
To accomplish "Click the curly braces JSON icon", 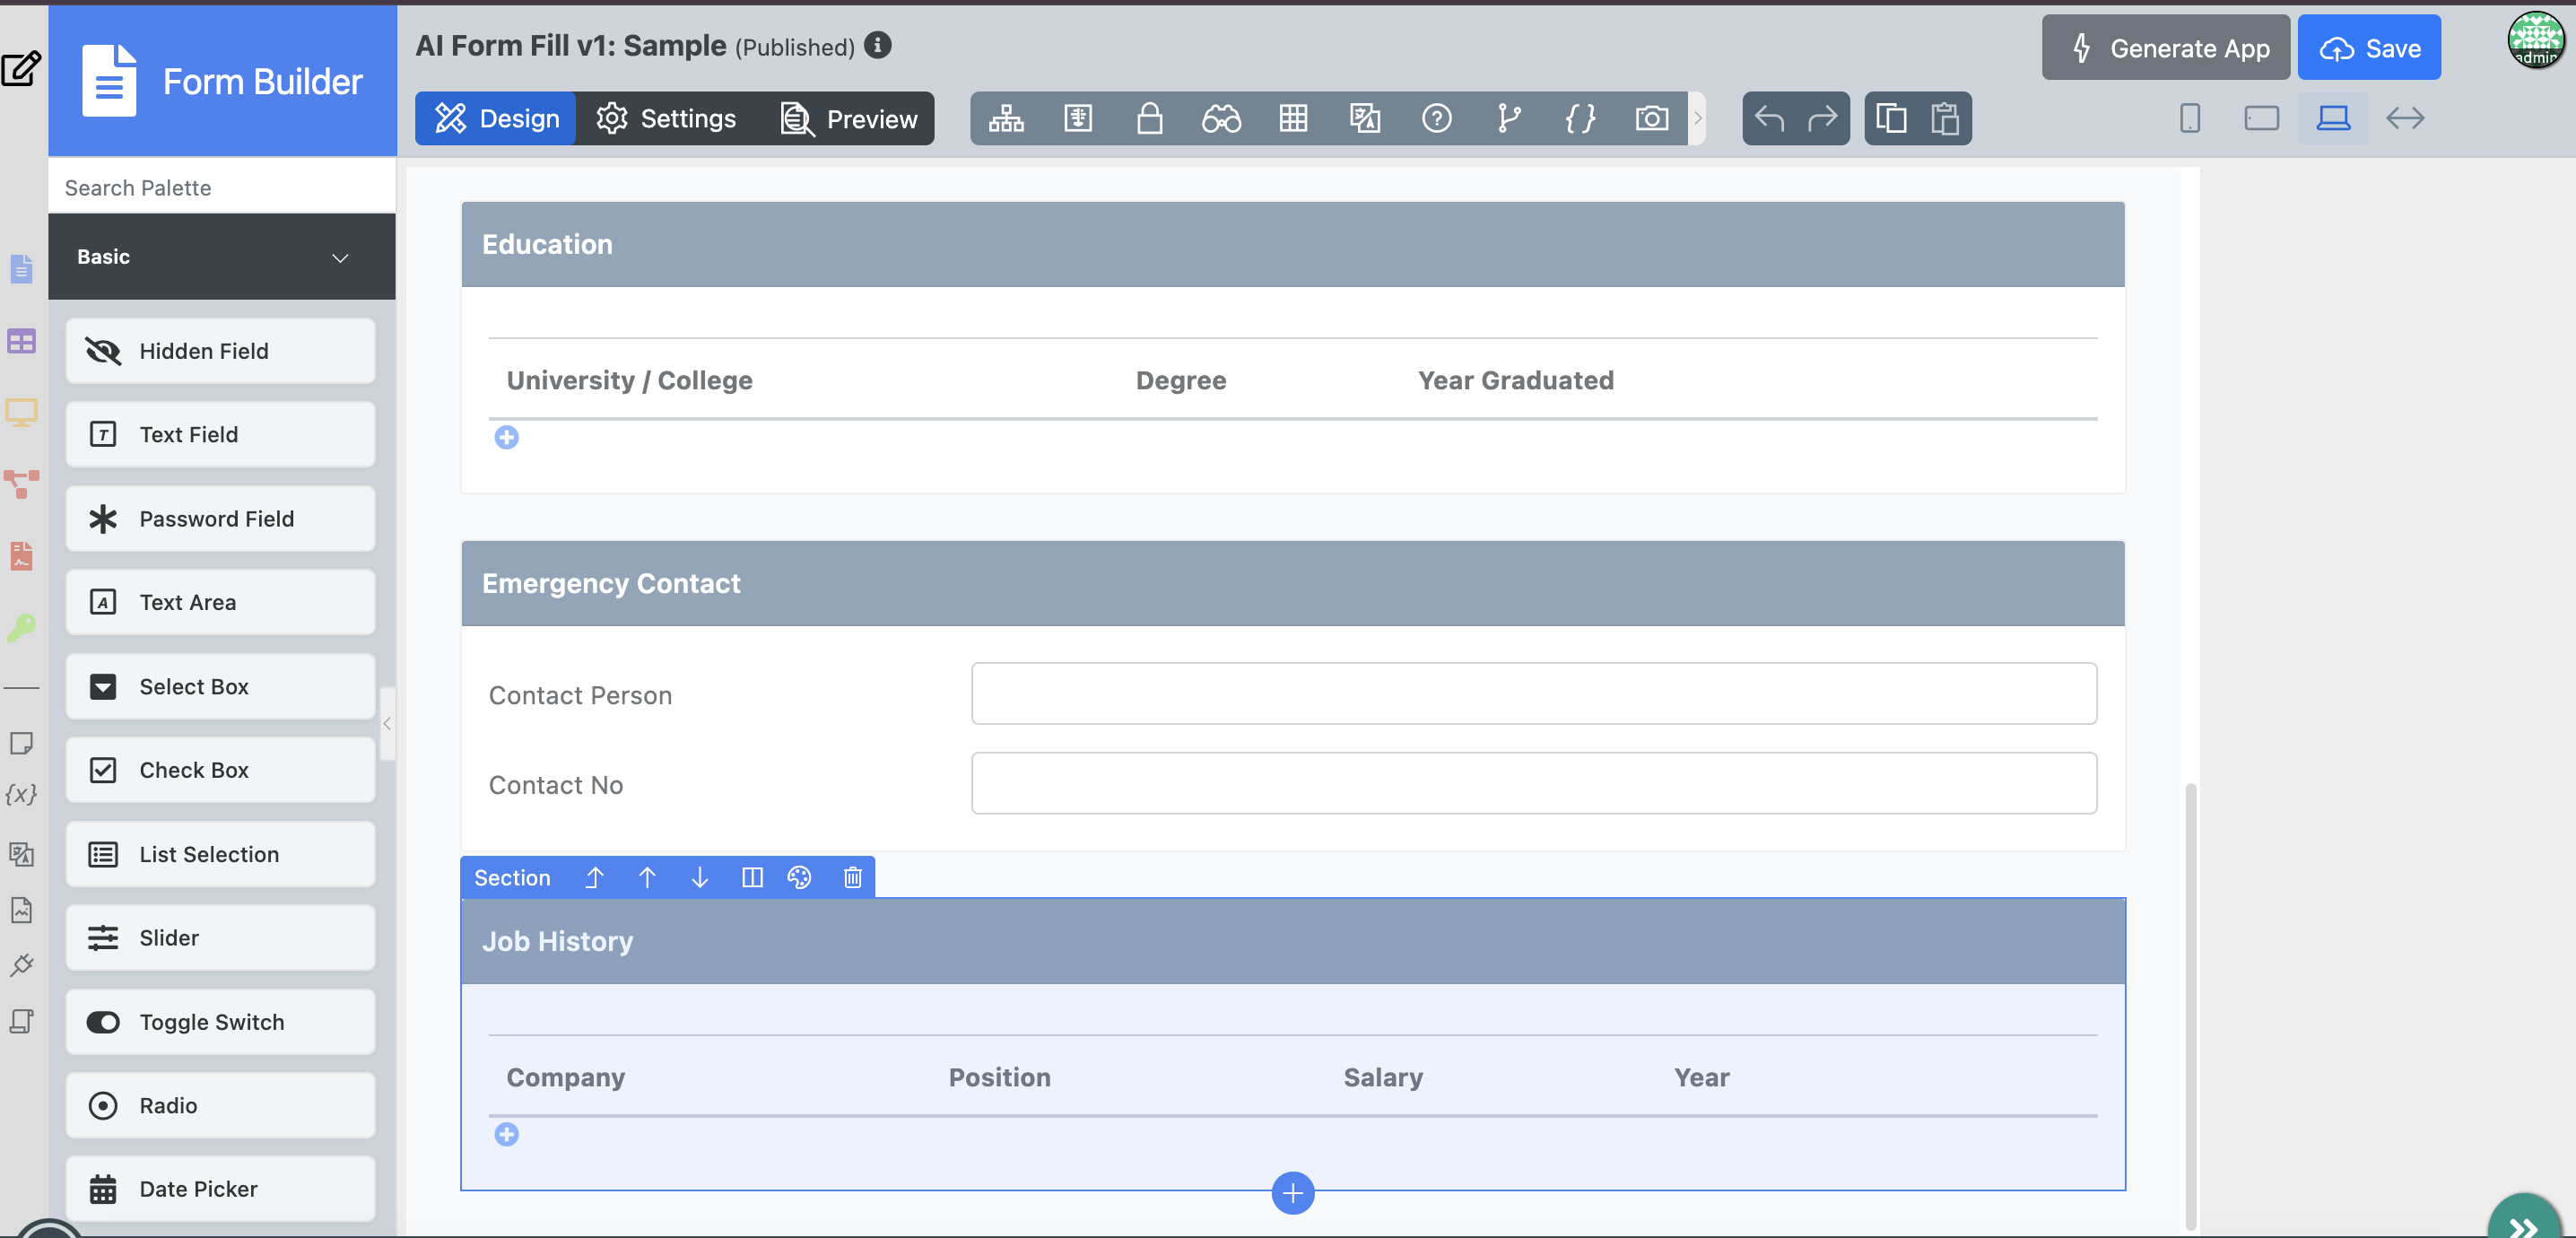I will (1580, 118).
